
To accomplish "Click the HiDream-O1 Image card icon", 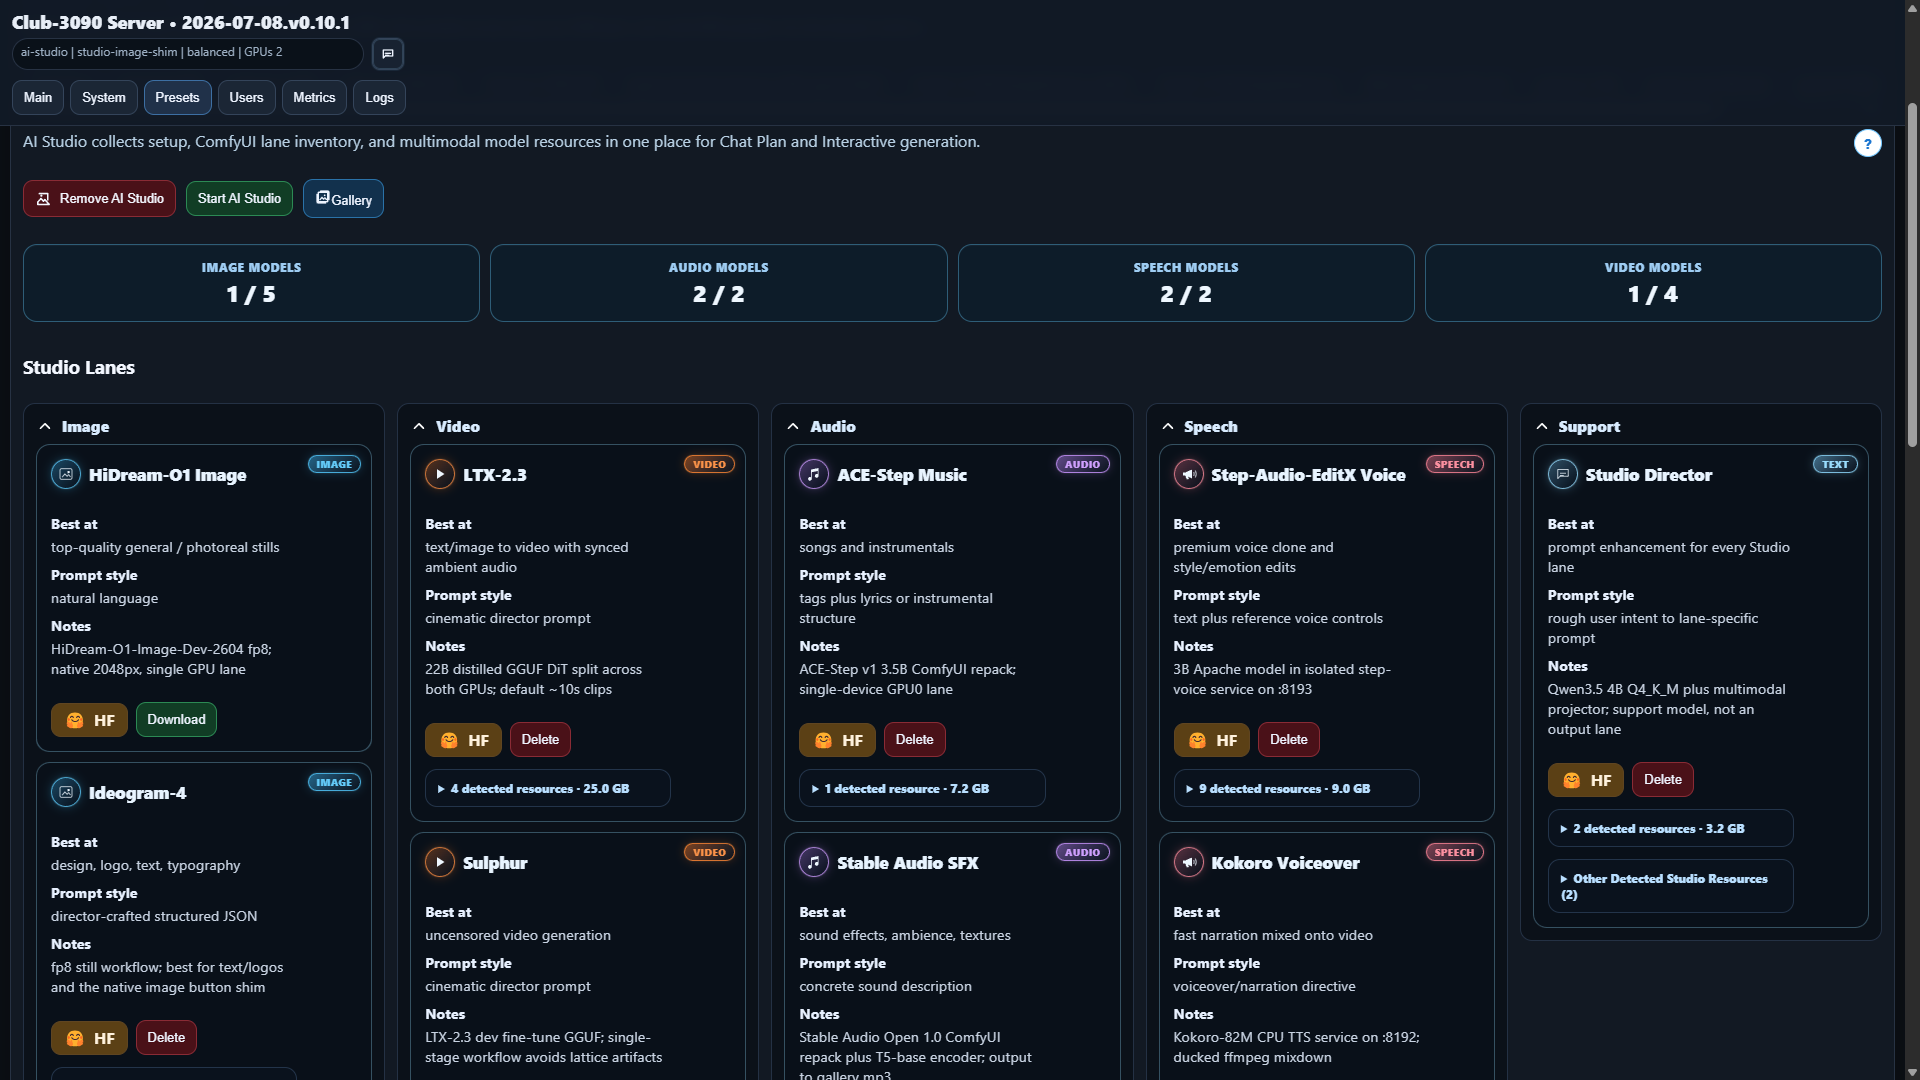I will [x=66, y=474].
